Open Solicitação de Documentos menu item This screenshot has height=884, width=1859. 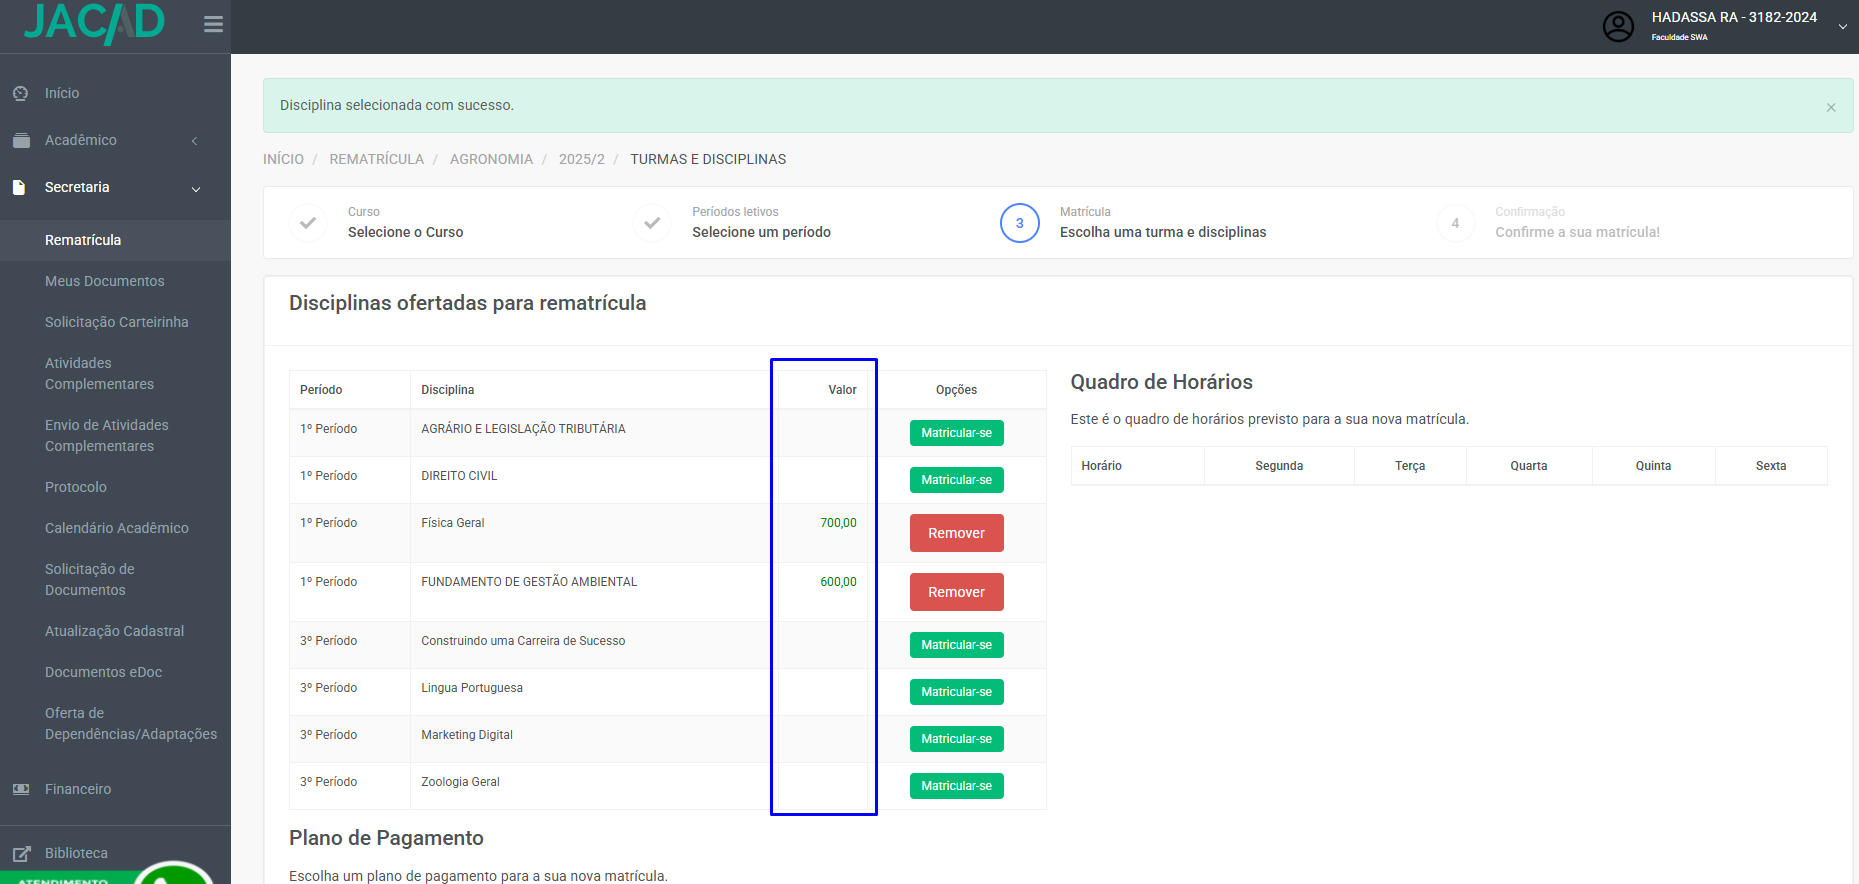coord(90,579)
